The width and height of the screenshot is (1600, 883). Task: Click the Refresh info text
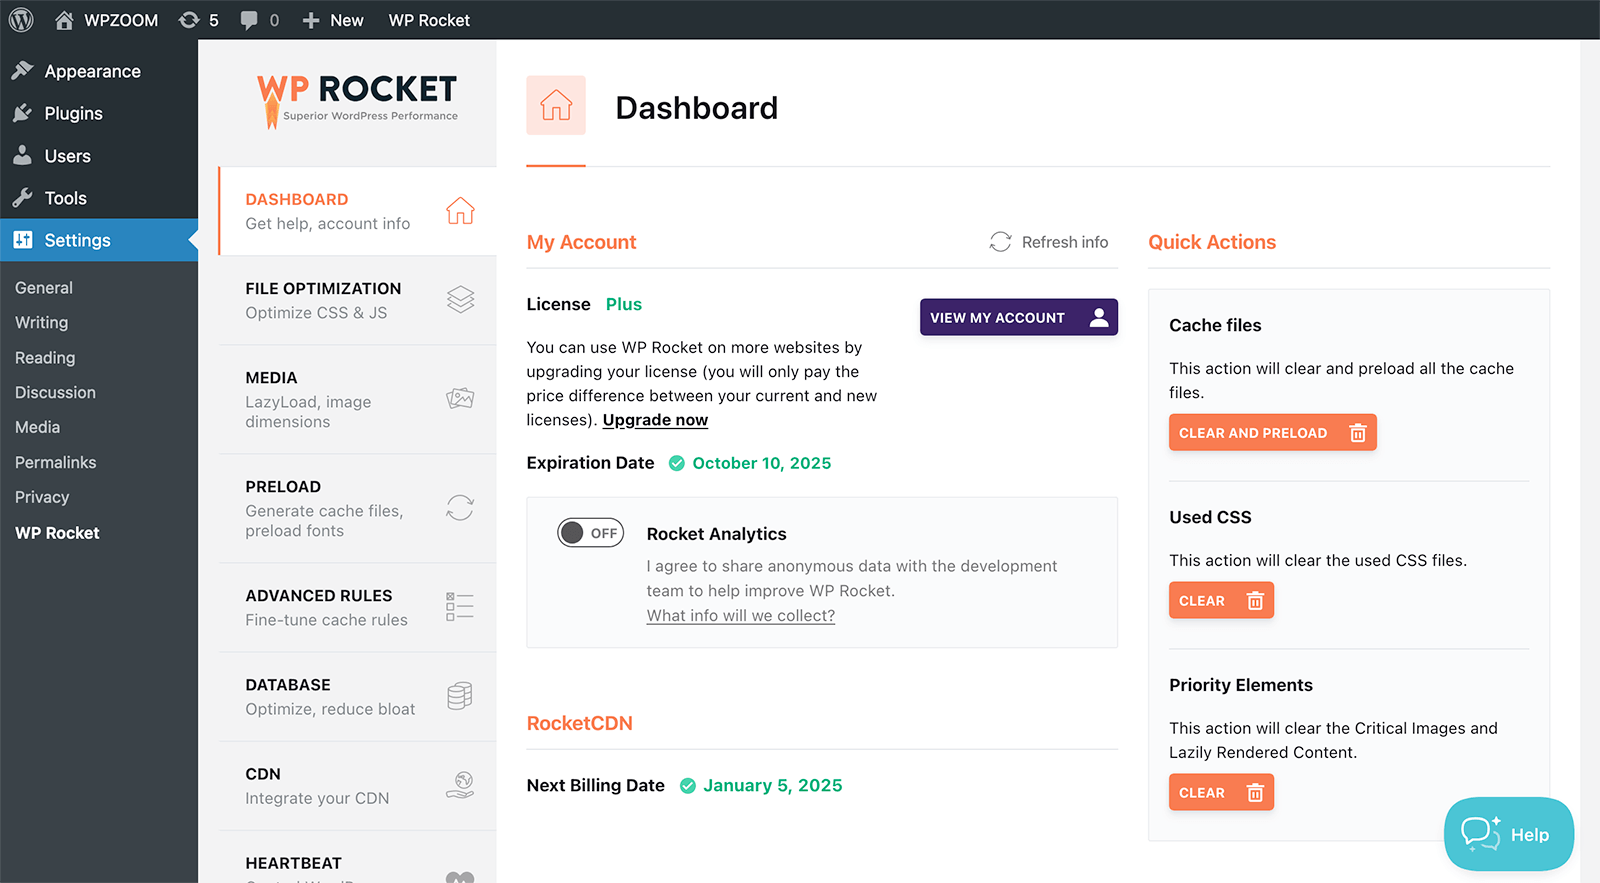[1065, 242]
